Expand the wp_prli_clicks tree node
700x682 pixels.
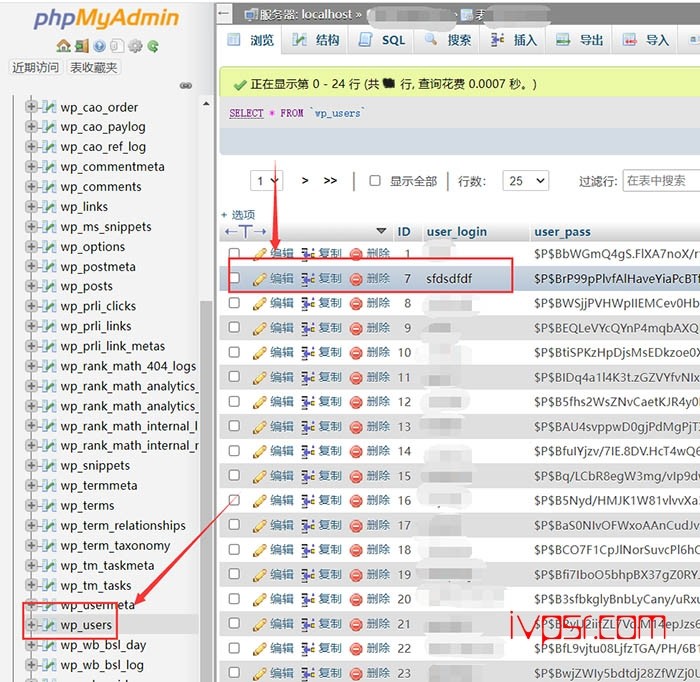[x=31, y=306]
